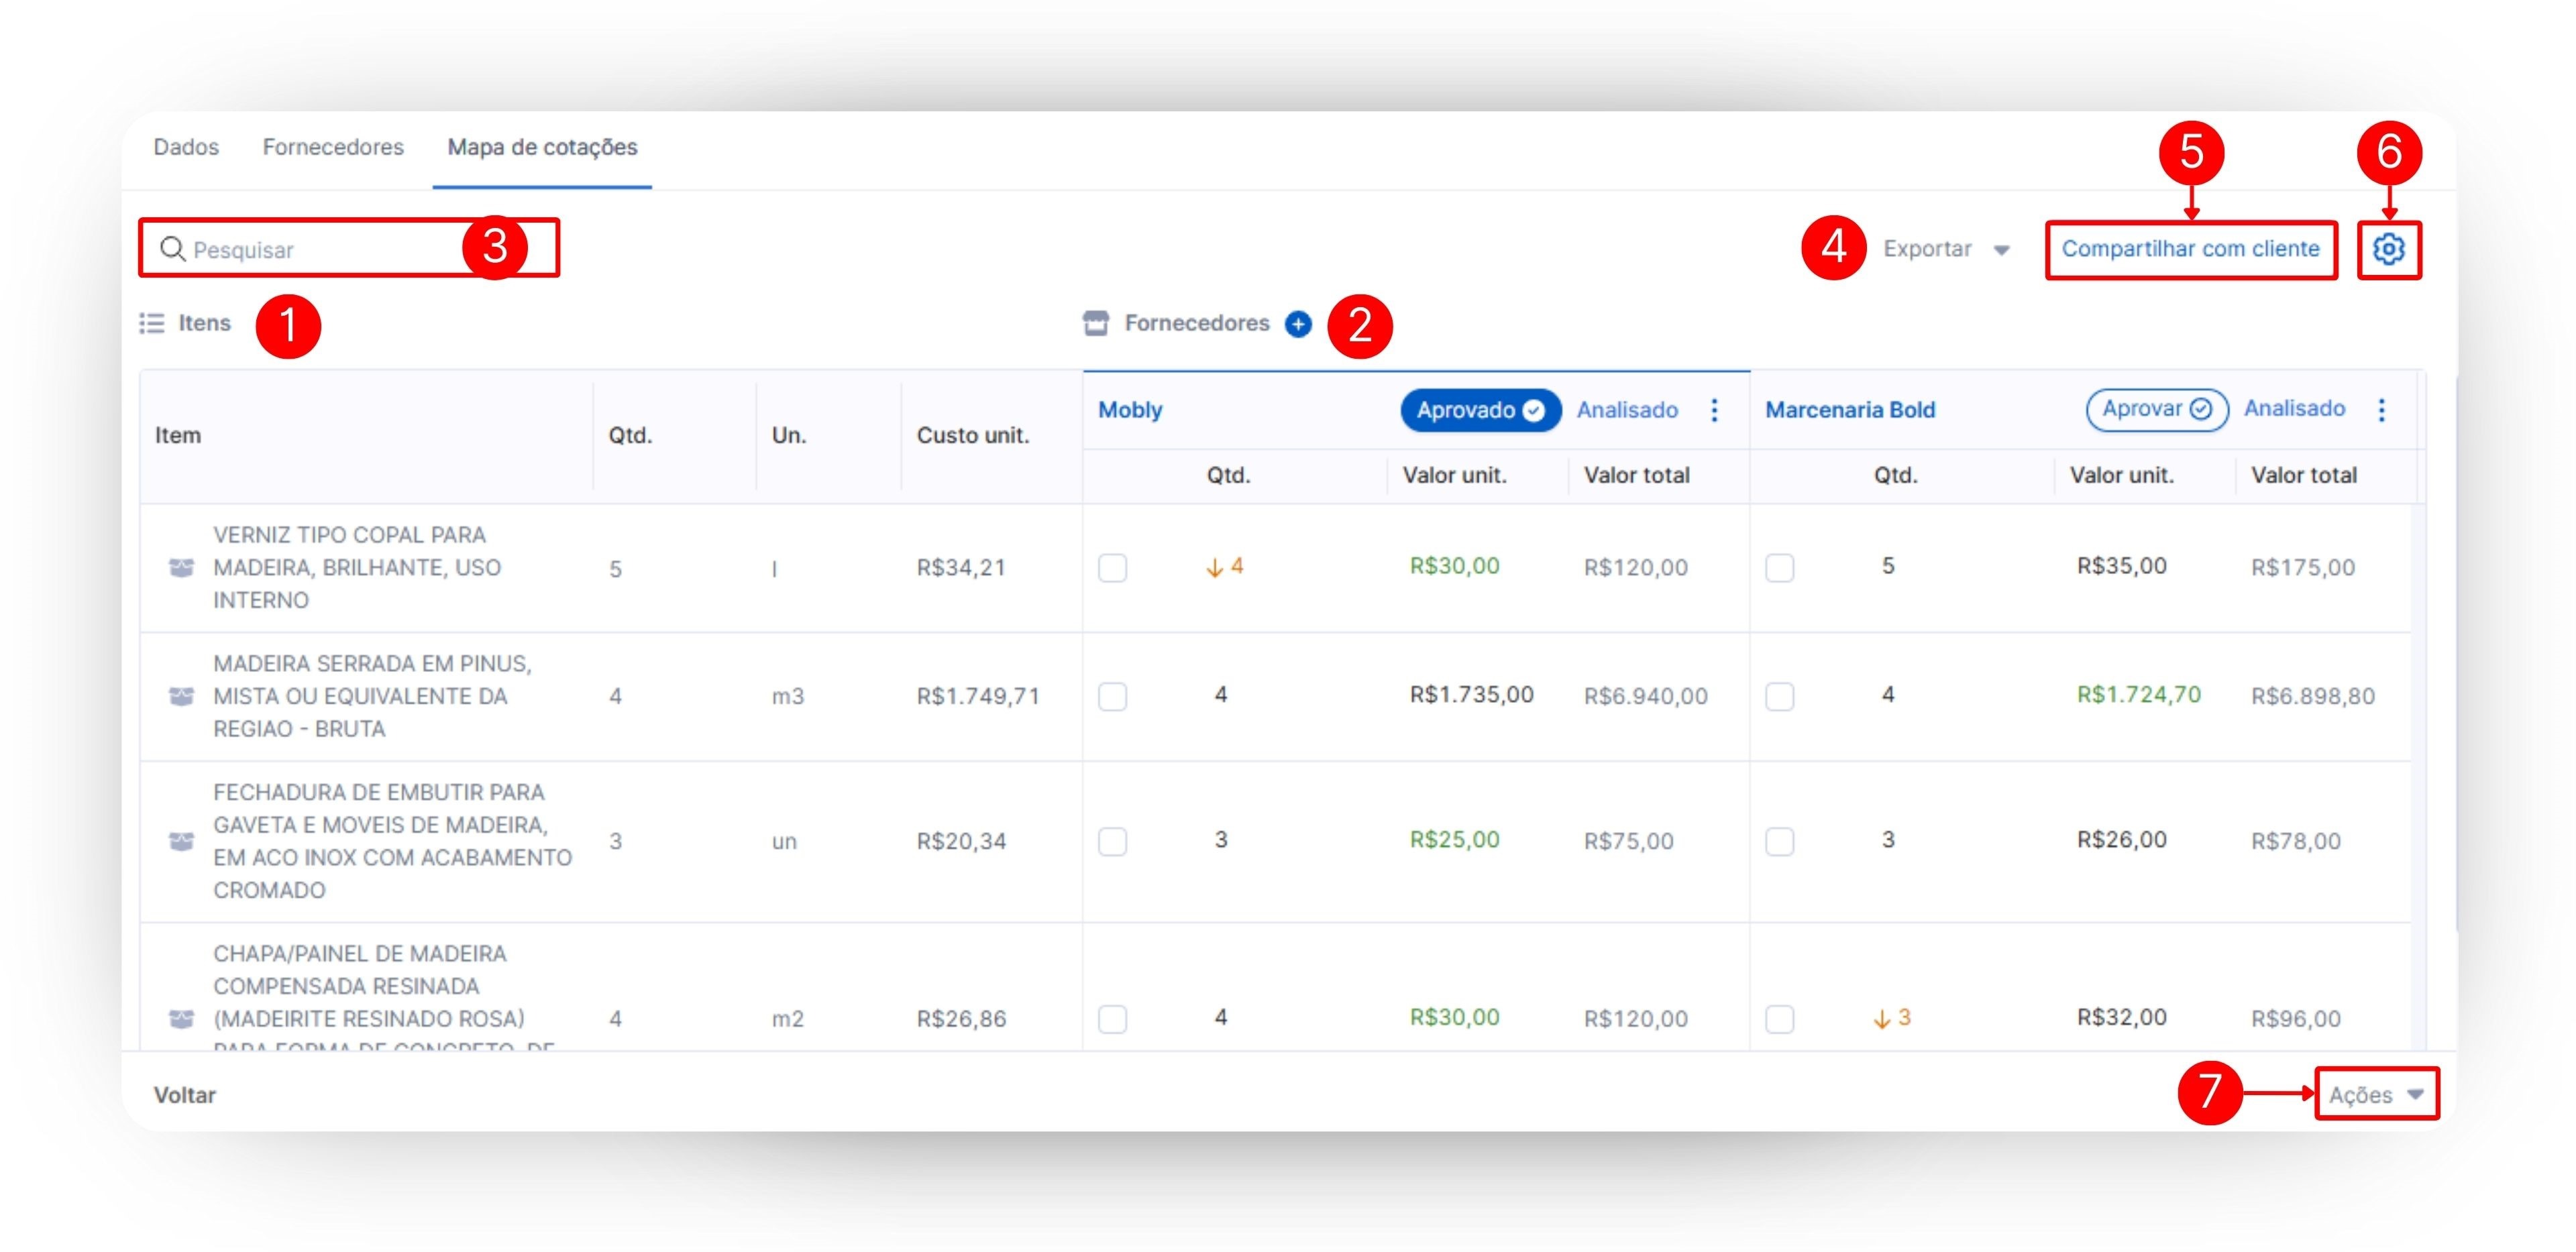This screenshot has width=2576, height=1252.
Task: Open the Ações dropdown menu
Action: click(x=2375, y=1094)
